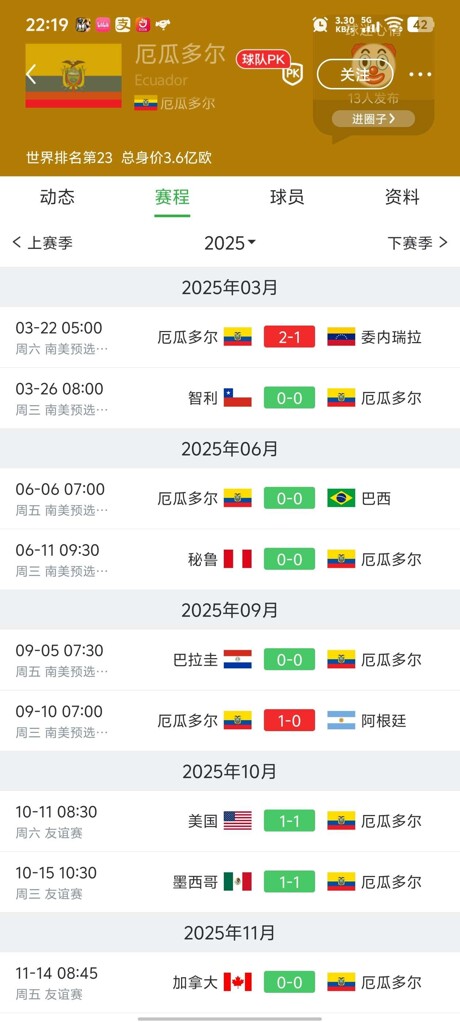Enter the fan circle via 进圈子
Viewport: 460px width, 1022px height.
373,119
